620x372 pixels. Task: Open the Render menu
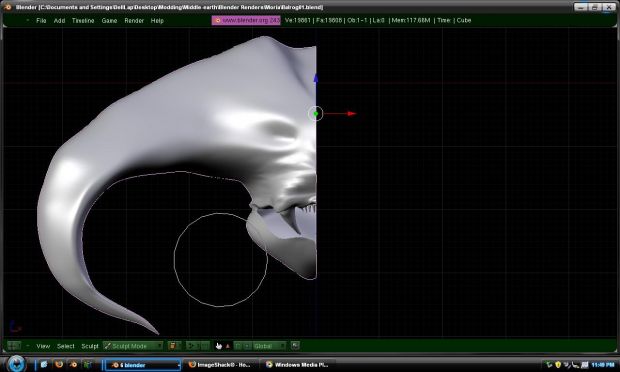134,21
